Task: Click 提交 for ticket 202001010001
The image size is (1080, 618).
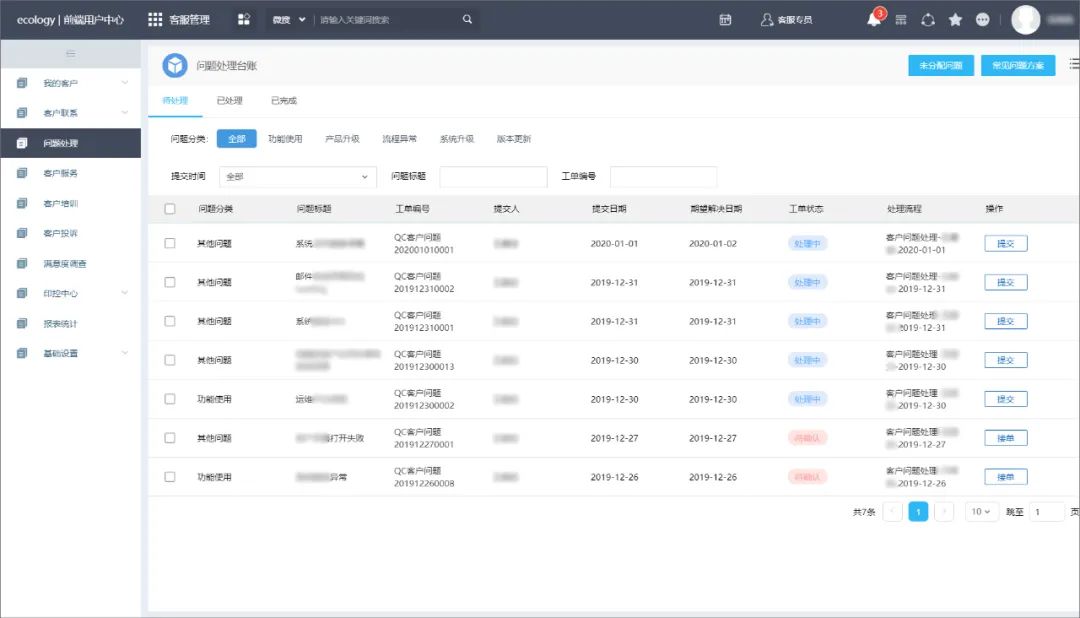Action: coord(1006,243)
